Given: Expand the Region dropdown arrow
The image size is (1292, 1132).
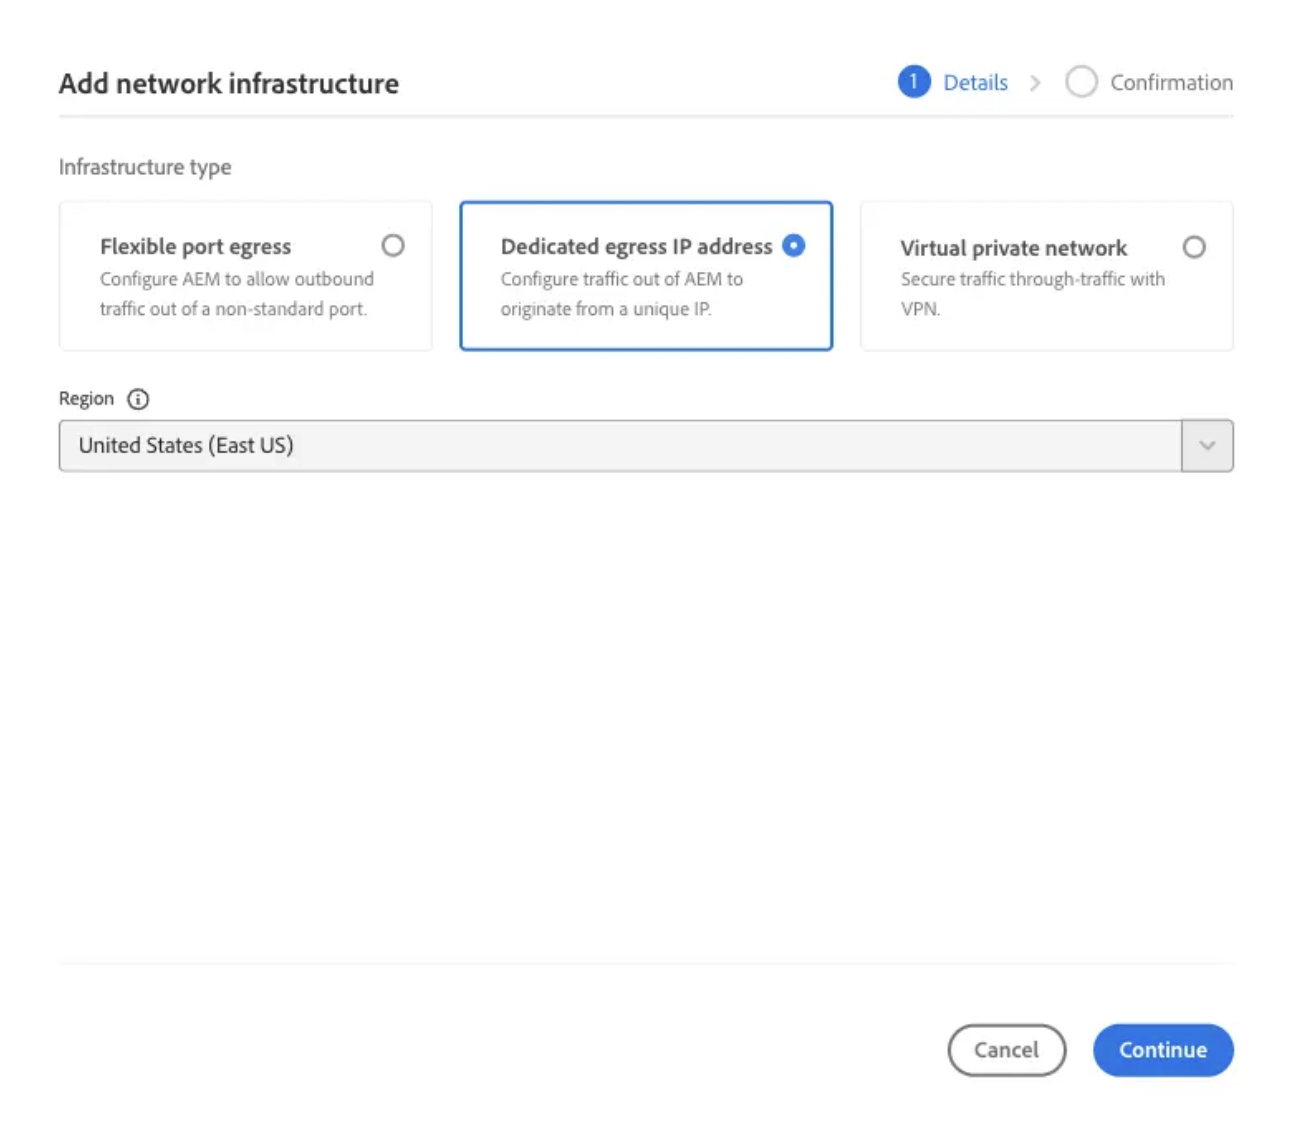Looking at the screenshot, I should pos(1207,446).
